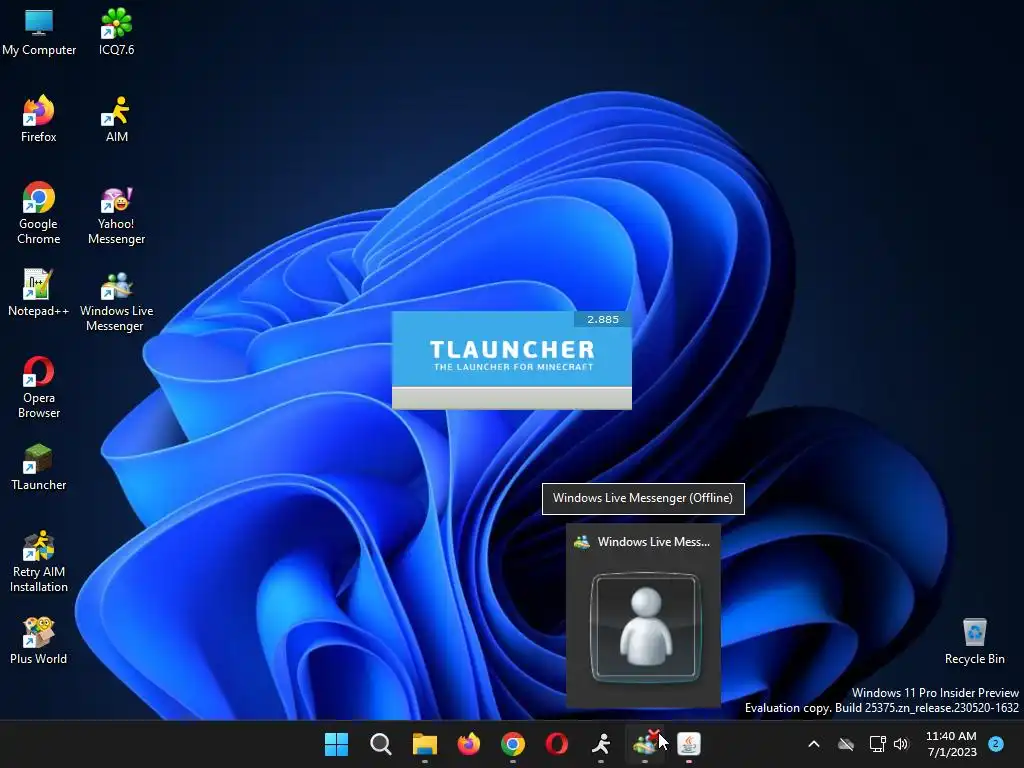Viewport: 1024px width, 768px height.
Task: Select the Firefox desktop shortcut
Action: click(39, 120)
